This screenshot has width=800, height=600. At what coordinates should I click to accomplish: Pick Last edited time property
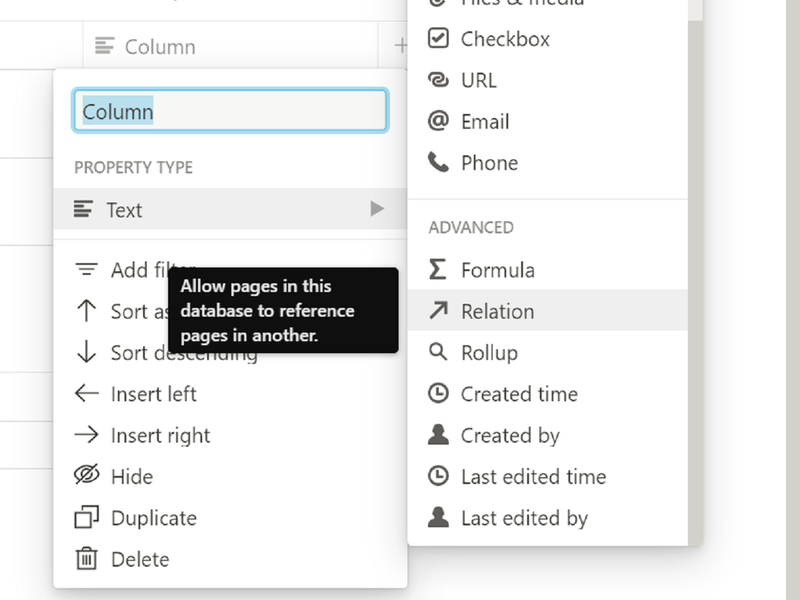tap(533, 477)
